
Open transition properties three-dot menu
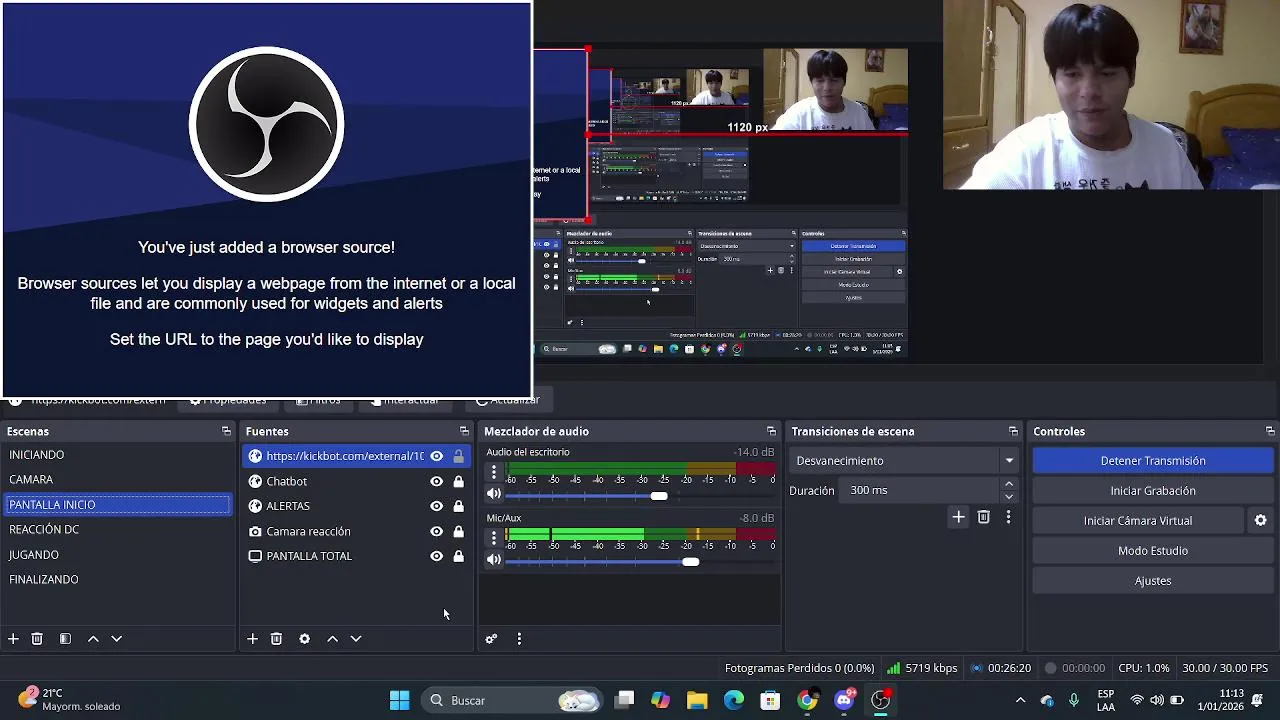pos(1008,517)
